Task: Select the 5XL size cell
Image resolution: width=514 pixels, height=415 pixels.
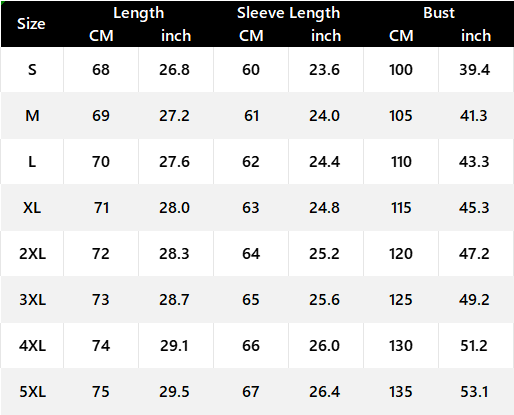Action: [x=32, y=392]
